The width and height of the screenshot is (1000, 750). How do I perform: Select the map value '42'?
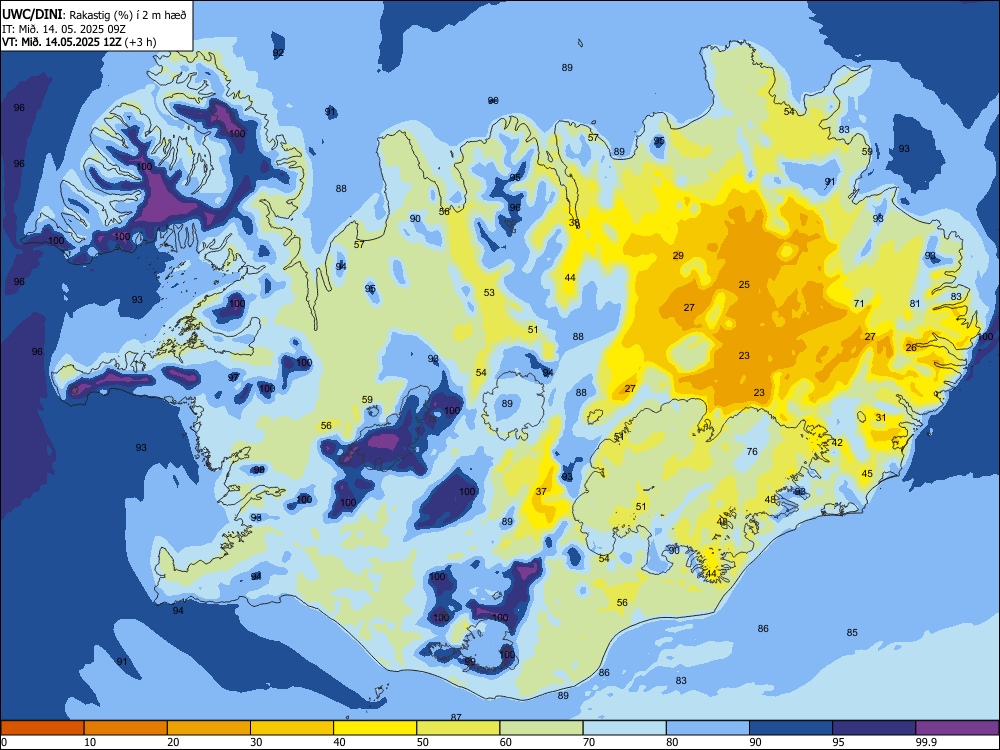pos(837,443)
